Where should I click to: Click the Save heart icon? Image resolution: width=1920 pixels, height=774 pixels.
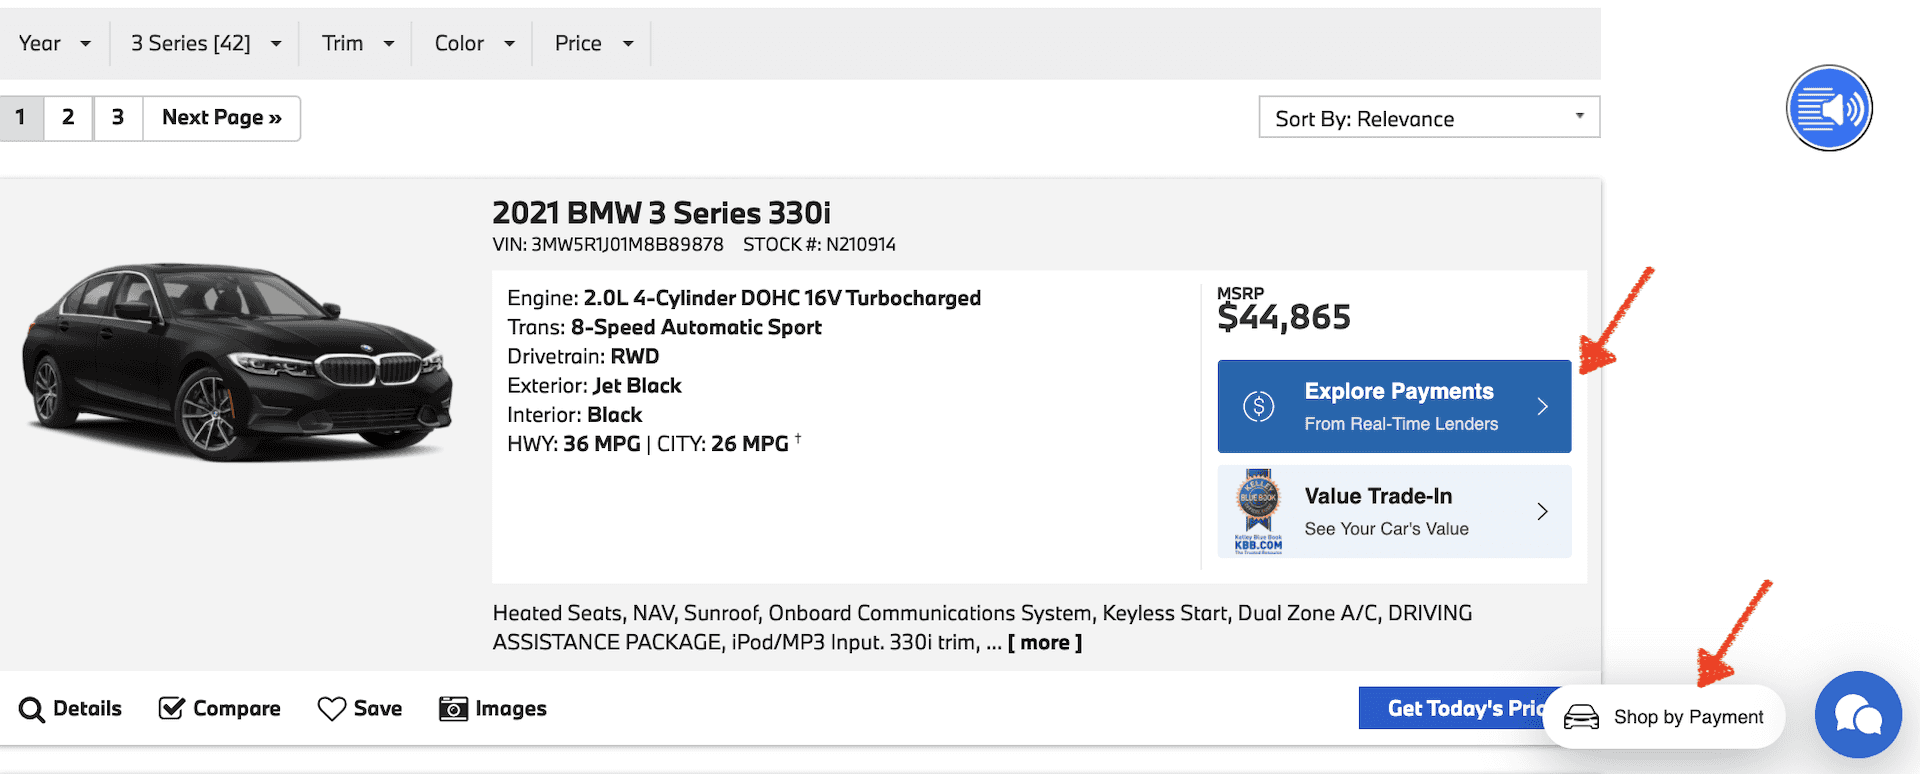(332, 709)
